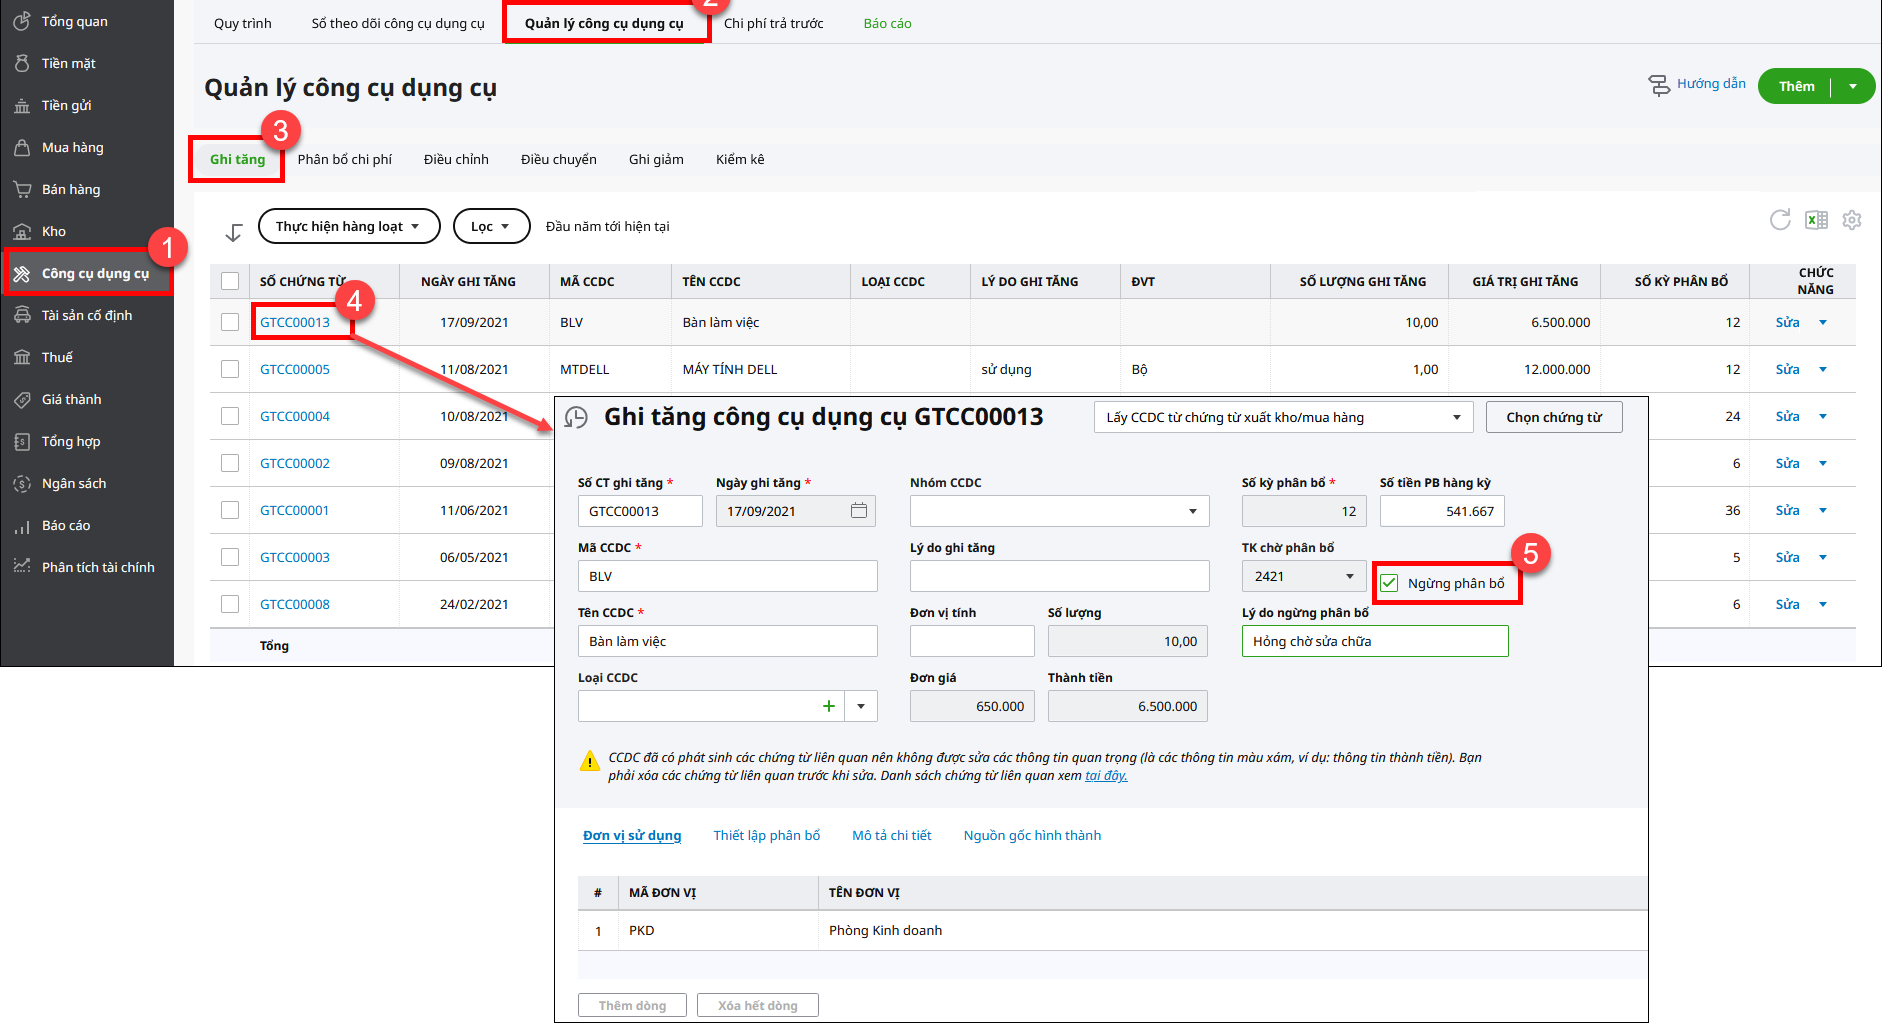The width and height of the screenshot is (1882, 1023).
Task: Open Hướng dẫn guide icon
Action: coord(1659,86)
